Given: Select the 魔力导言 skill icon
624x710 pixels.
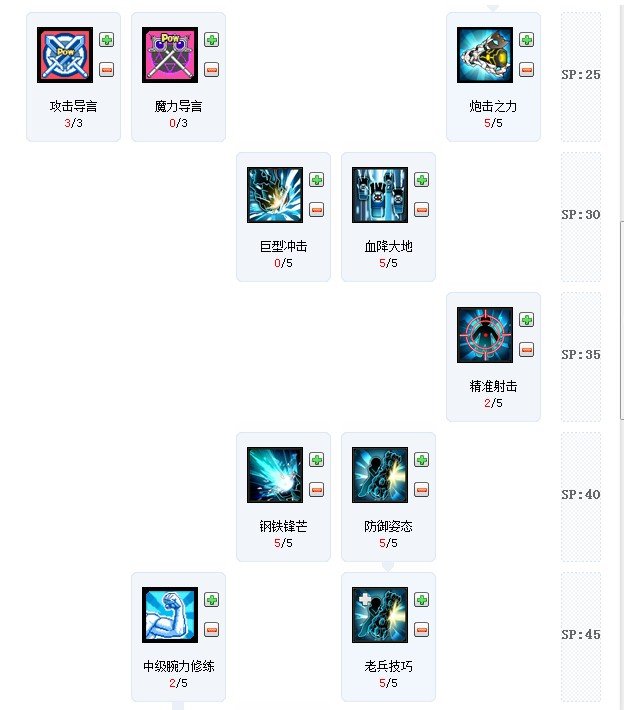Looking at the screenshot, I should pos(170,55).
